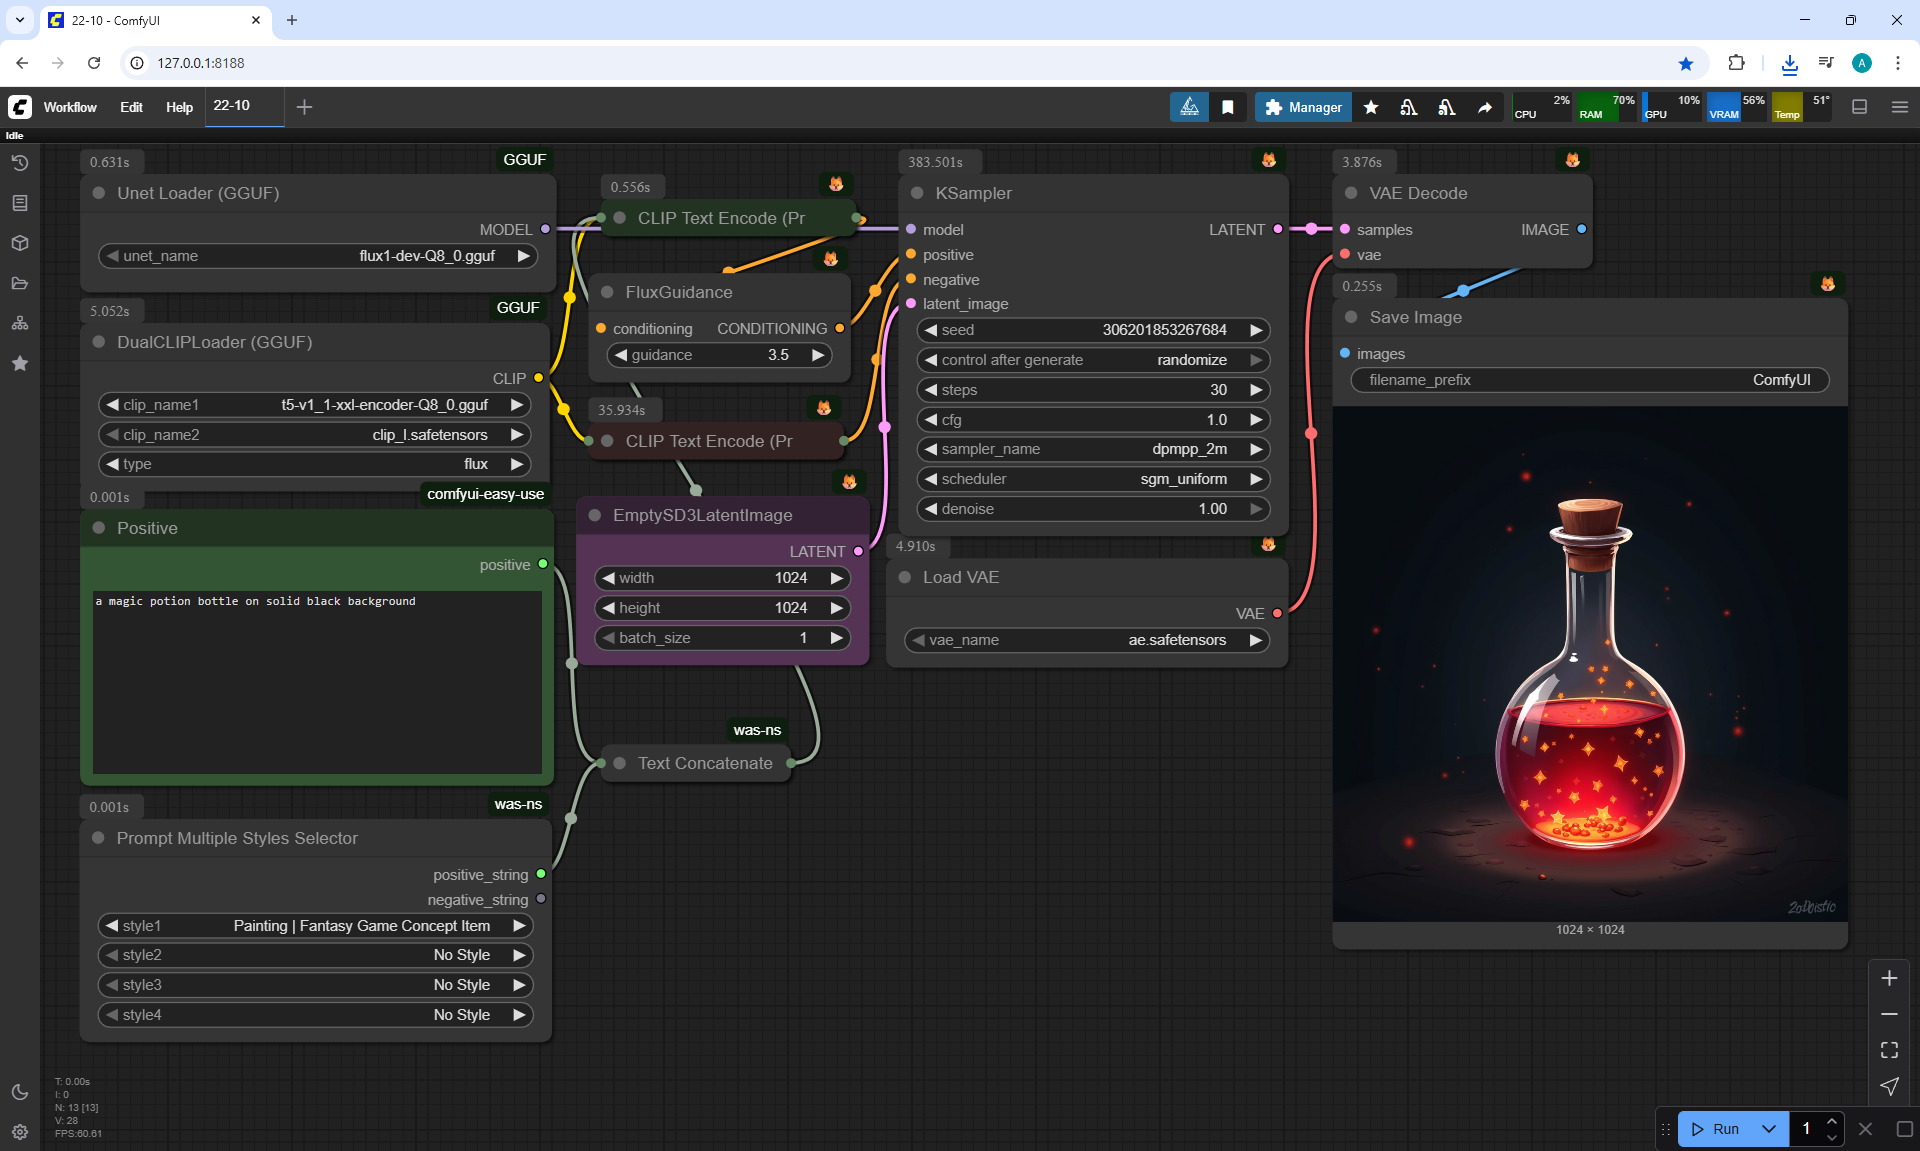Open the node library cube icon

pos(20,243)
